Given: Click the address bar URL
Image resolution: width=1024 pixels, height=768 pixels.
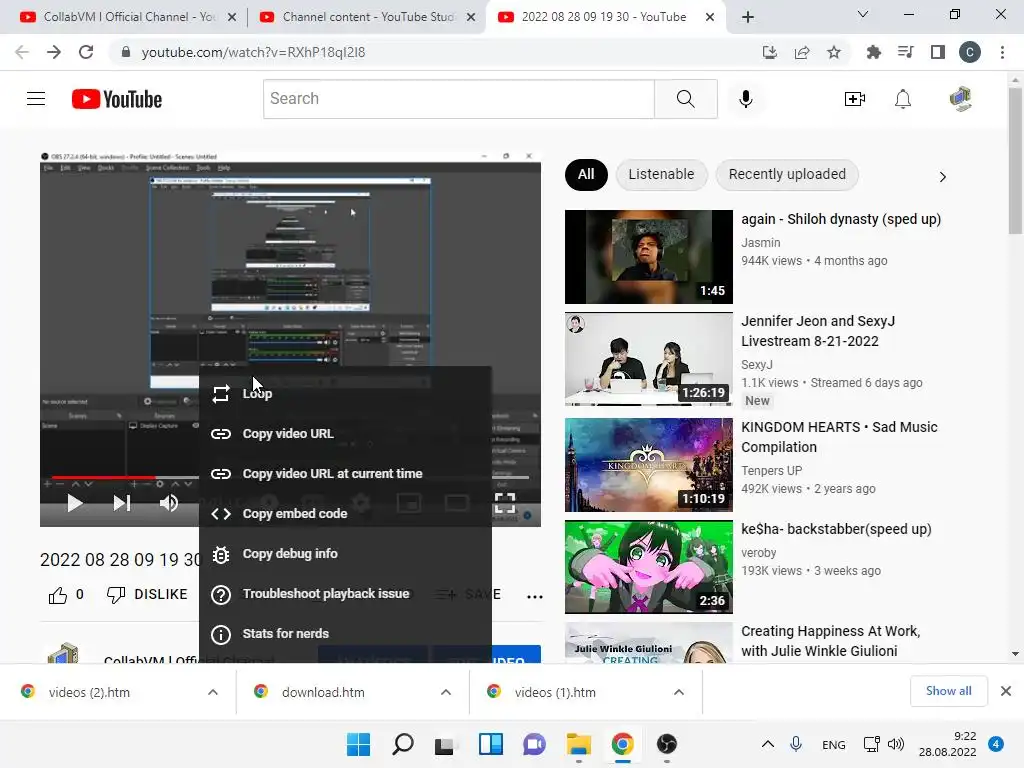Looking at the screenshot, I should click(253, 52).
